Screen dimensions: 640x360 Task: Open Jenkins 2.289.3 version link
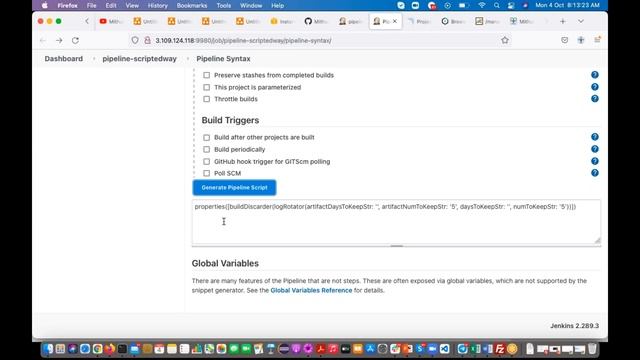574,326
